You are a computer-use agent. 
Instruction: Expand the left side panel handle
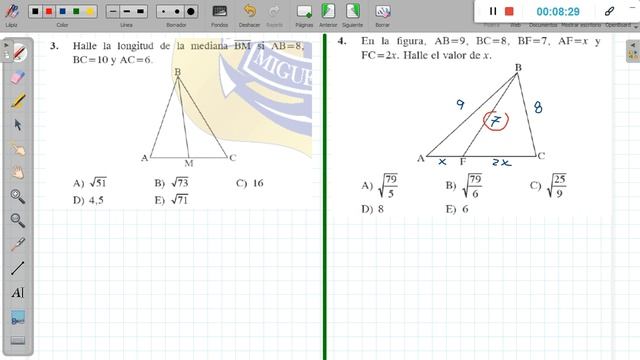[x=6, y=51]
